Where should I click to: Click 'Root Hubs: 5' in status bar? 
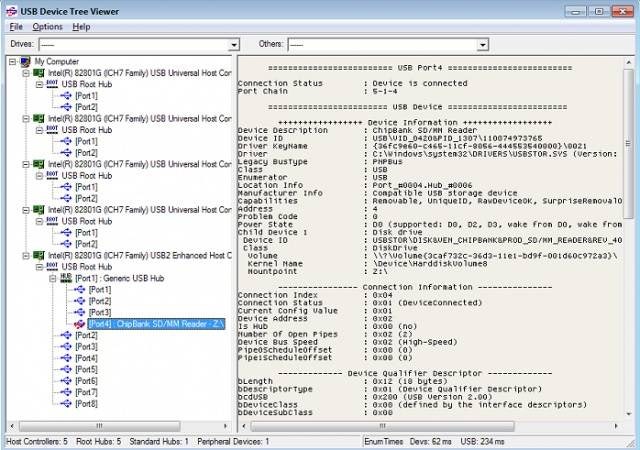98,442
